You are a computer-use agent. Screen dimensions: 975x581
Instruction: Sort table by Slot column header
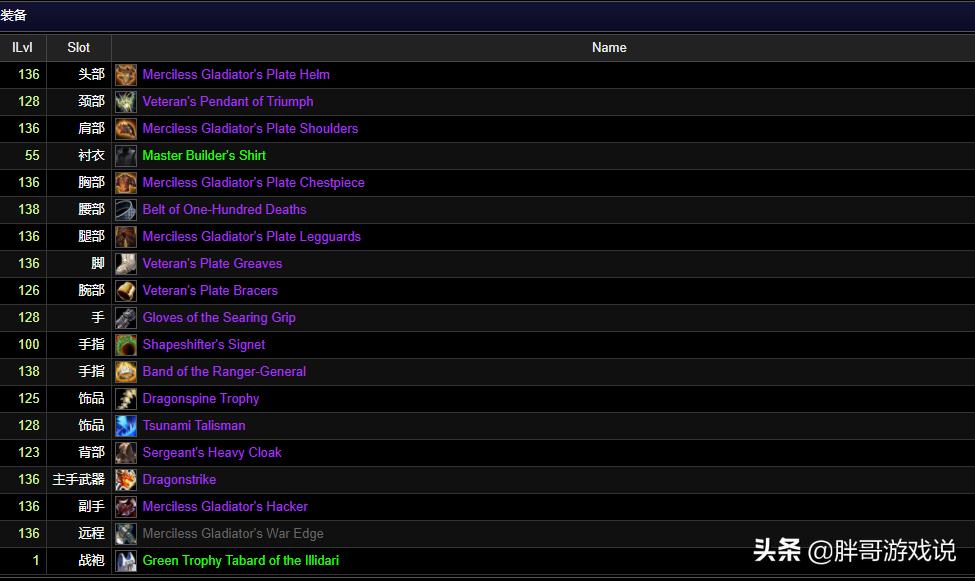[78, 47]
